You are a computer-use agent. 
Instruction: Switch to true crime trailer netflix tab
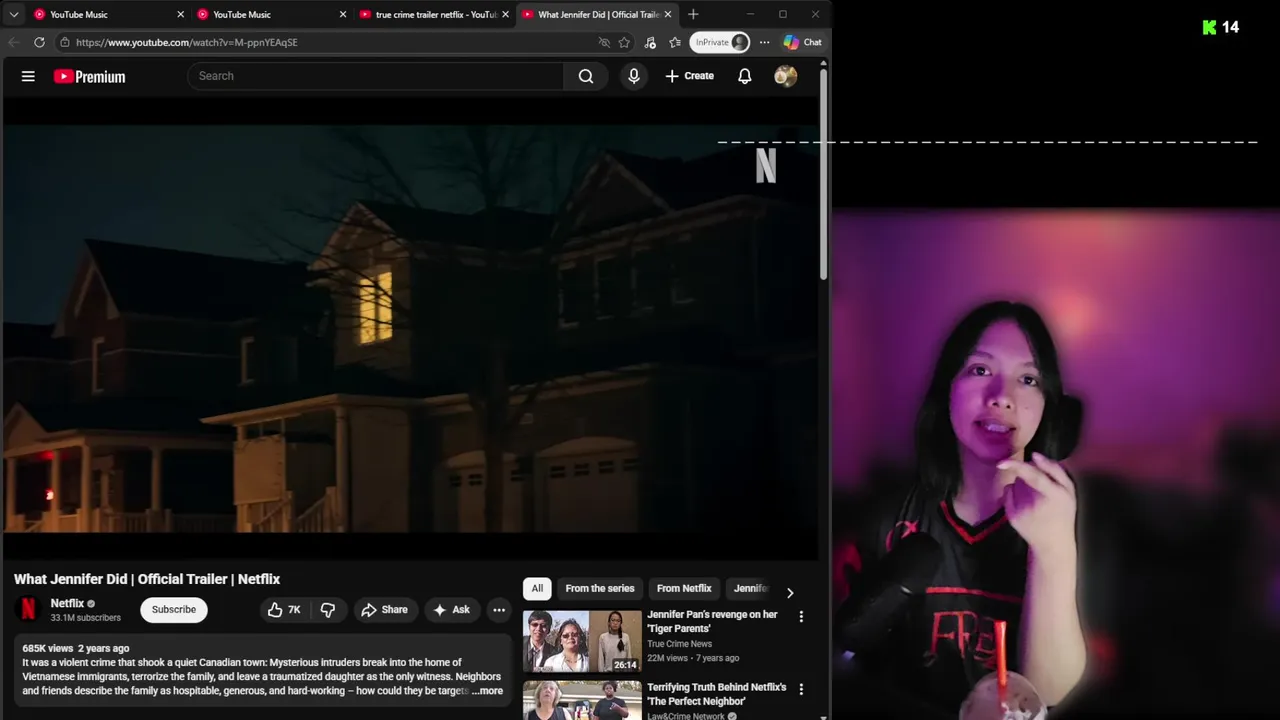point(435,14)
